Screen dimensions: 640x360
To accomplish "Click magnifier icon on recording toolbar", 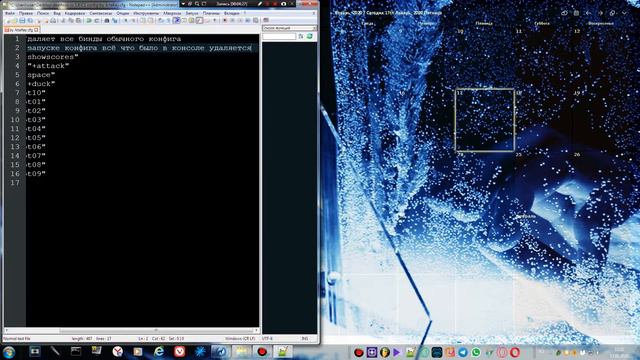I will point(197,4).
